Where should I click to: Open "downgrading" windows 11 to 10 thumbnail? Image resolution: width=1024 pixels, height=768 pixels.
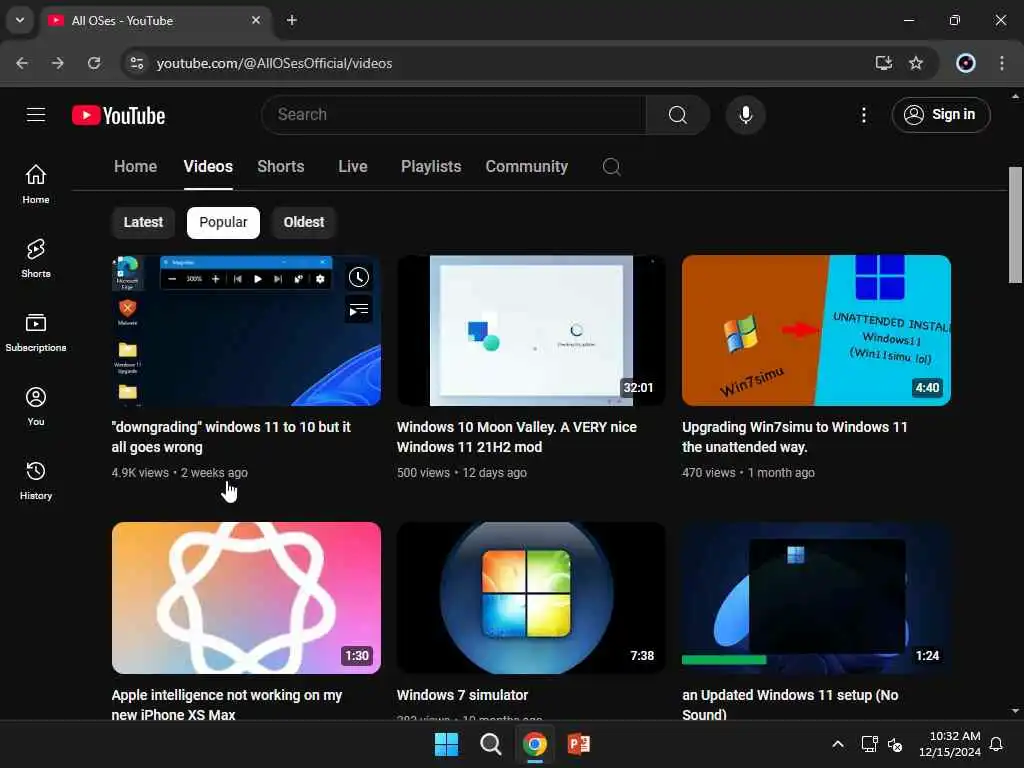(246, 330)
